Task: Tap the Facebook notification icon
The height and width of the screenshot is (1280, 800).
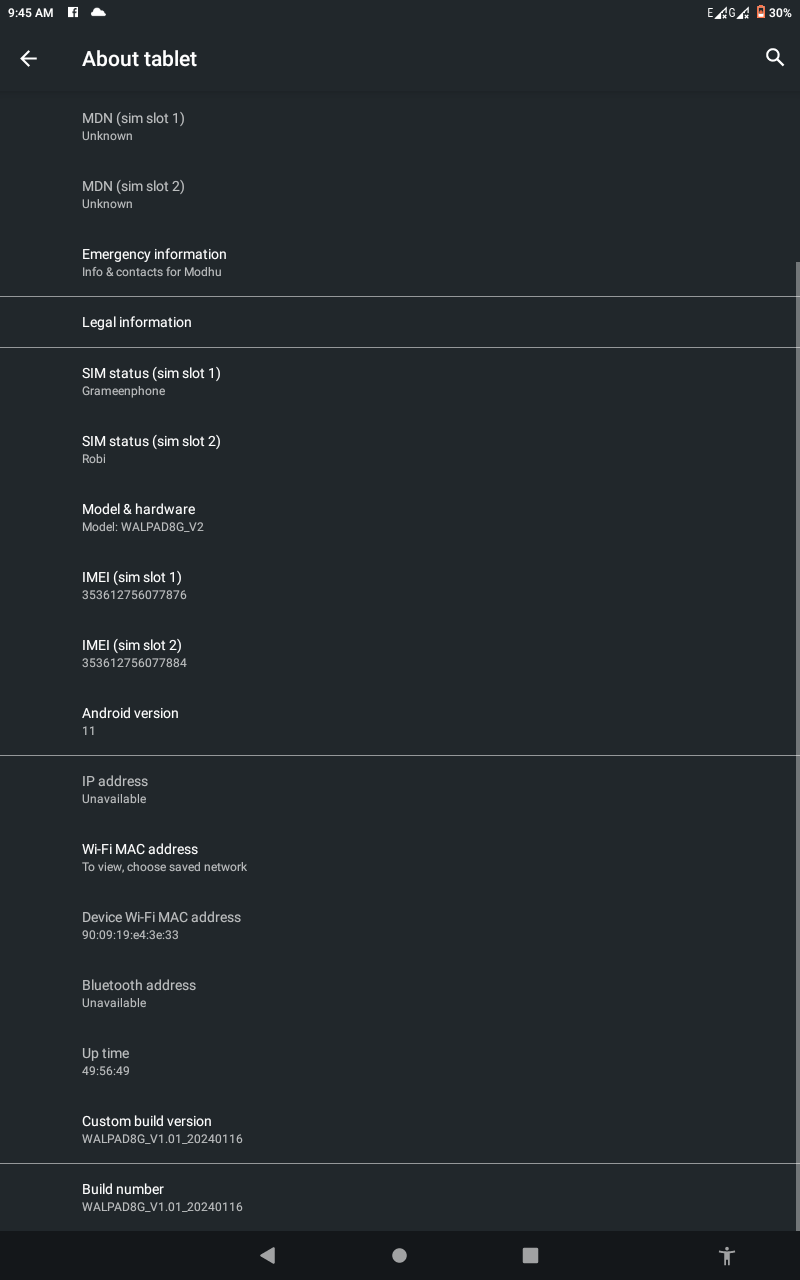Action: tap(74, 13)
